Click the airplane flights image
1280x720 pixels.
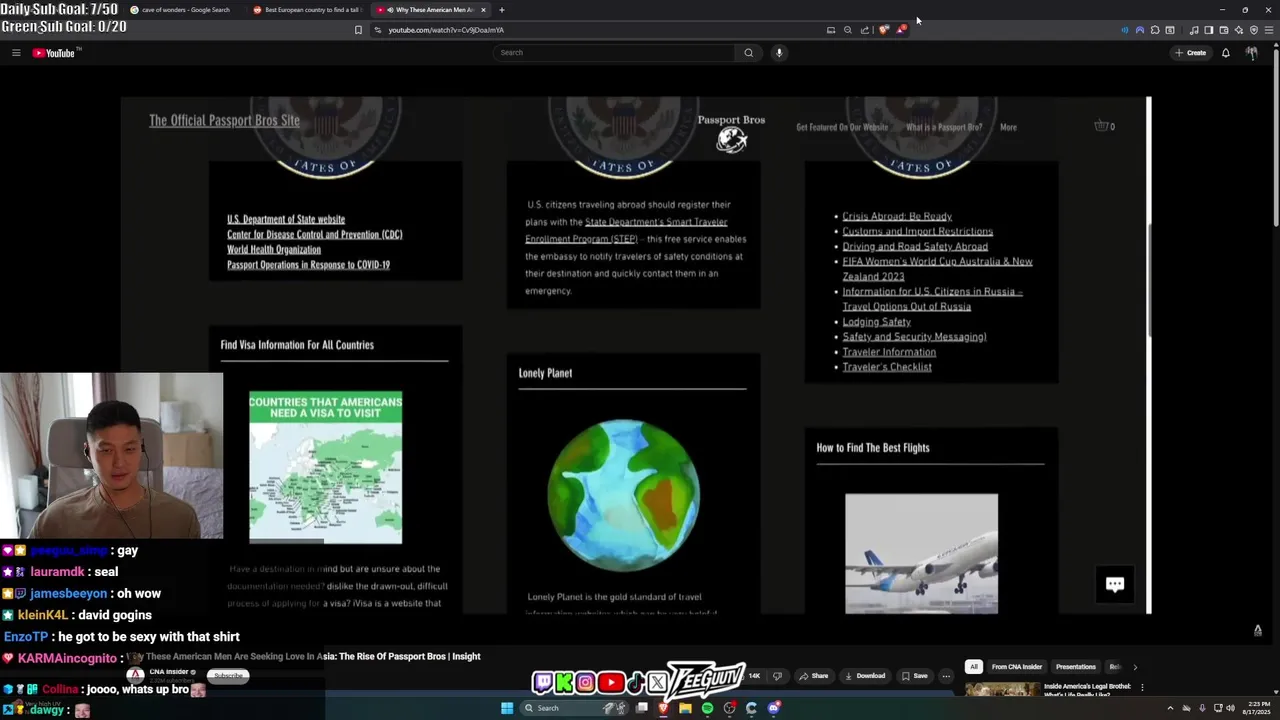tap(921, 553)
